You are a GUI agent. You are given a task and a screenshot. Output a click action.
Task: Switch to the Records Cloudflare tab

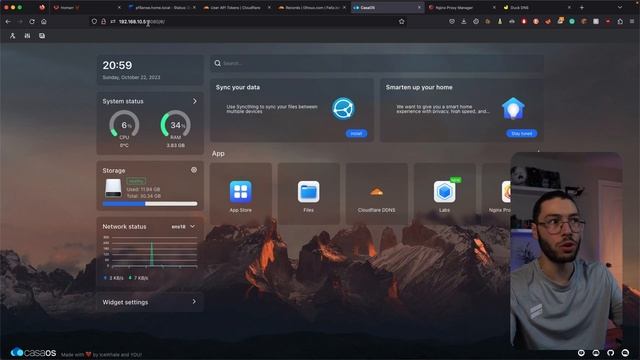pos(311,8)
